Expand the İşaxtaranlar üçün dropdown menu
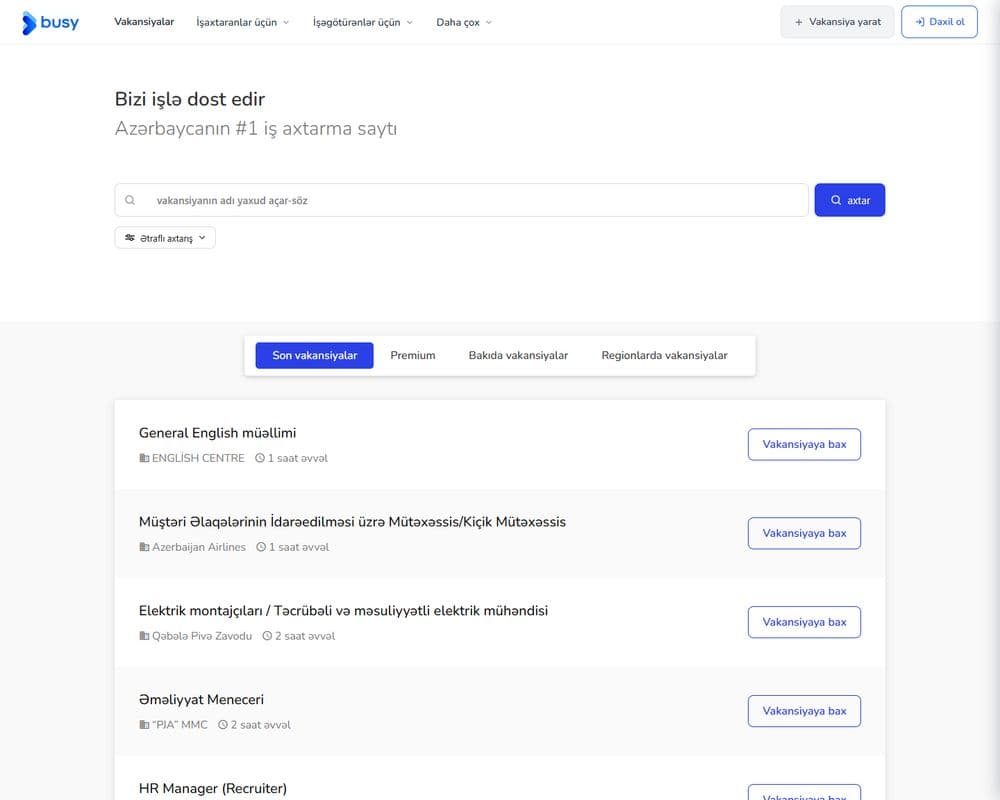The image size is (1000, 800). (x=243, y=22)
